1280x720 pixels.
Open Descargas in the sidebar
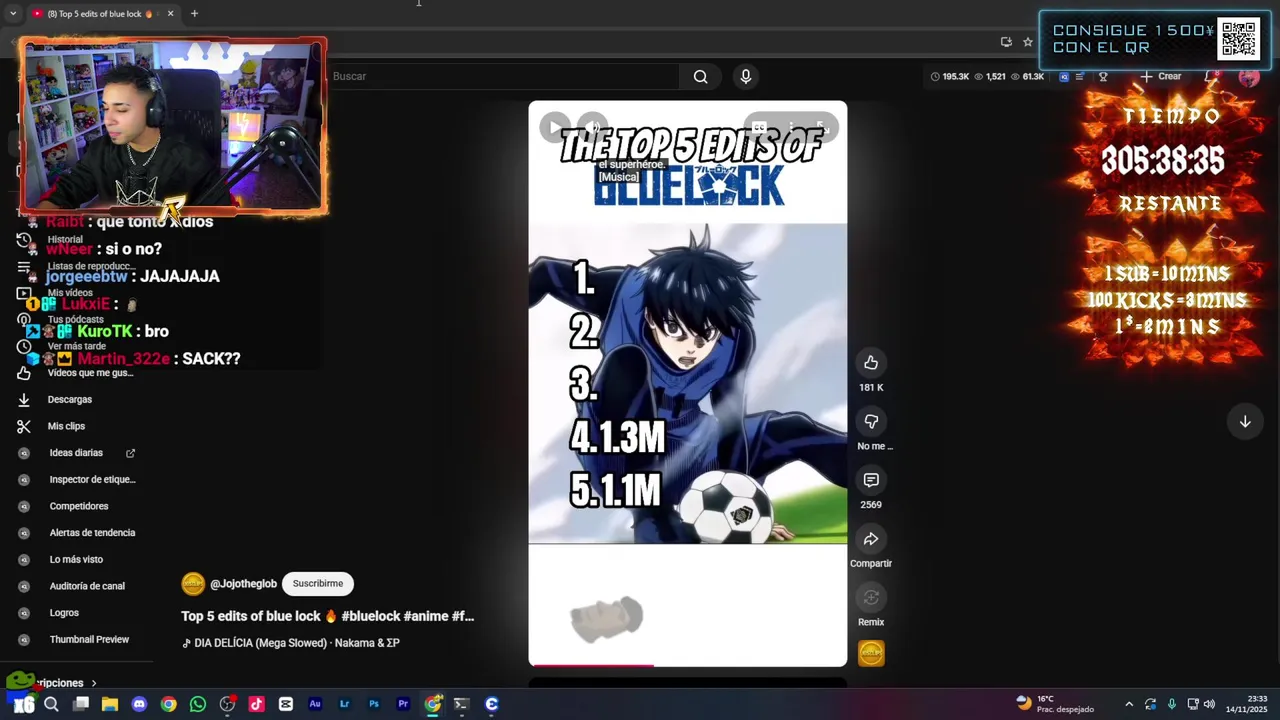tap(70, 399)
